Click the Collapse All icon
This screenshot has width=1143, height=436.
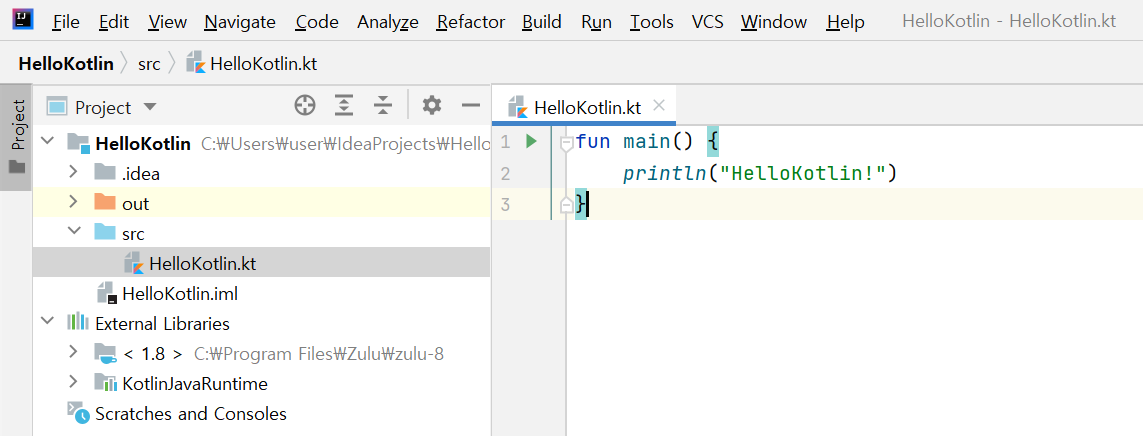click(x=383, y=106)
